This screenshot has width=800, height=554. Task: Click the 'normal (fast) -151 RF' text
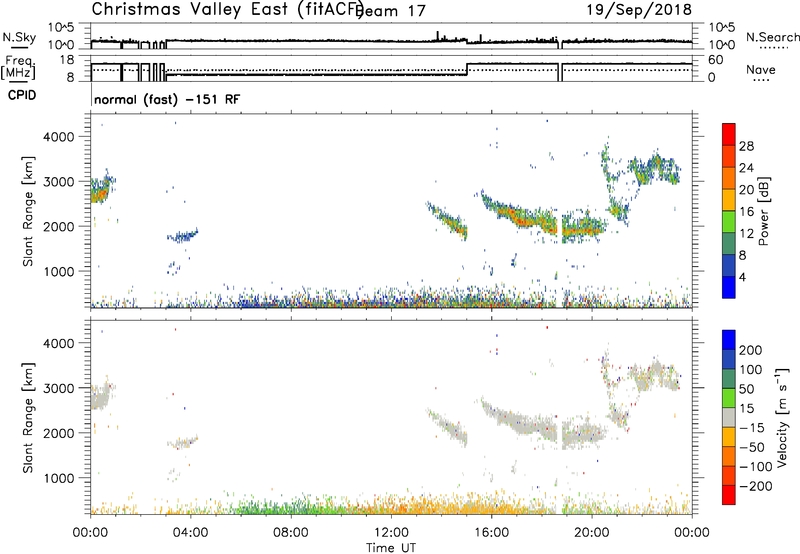[x=167, y=99]
